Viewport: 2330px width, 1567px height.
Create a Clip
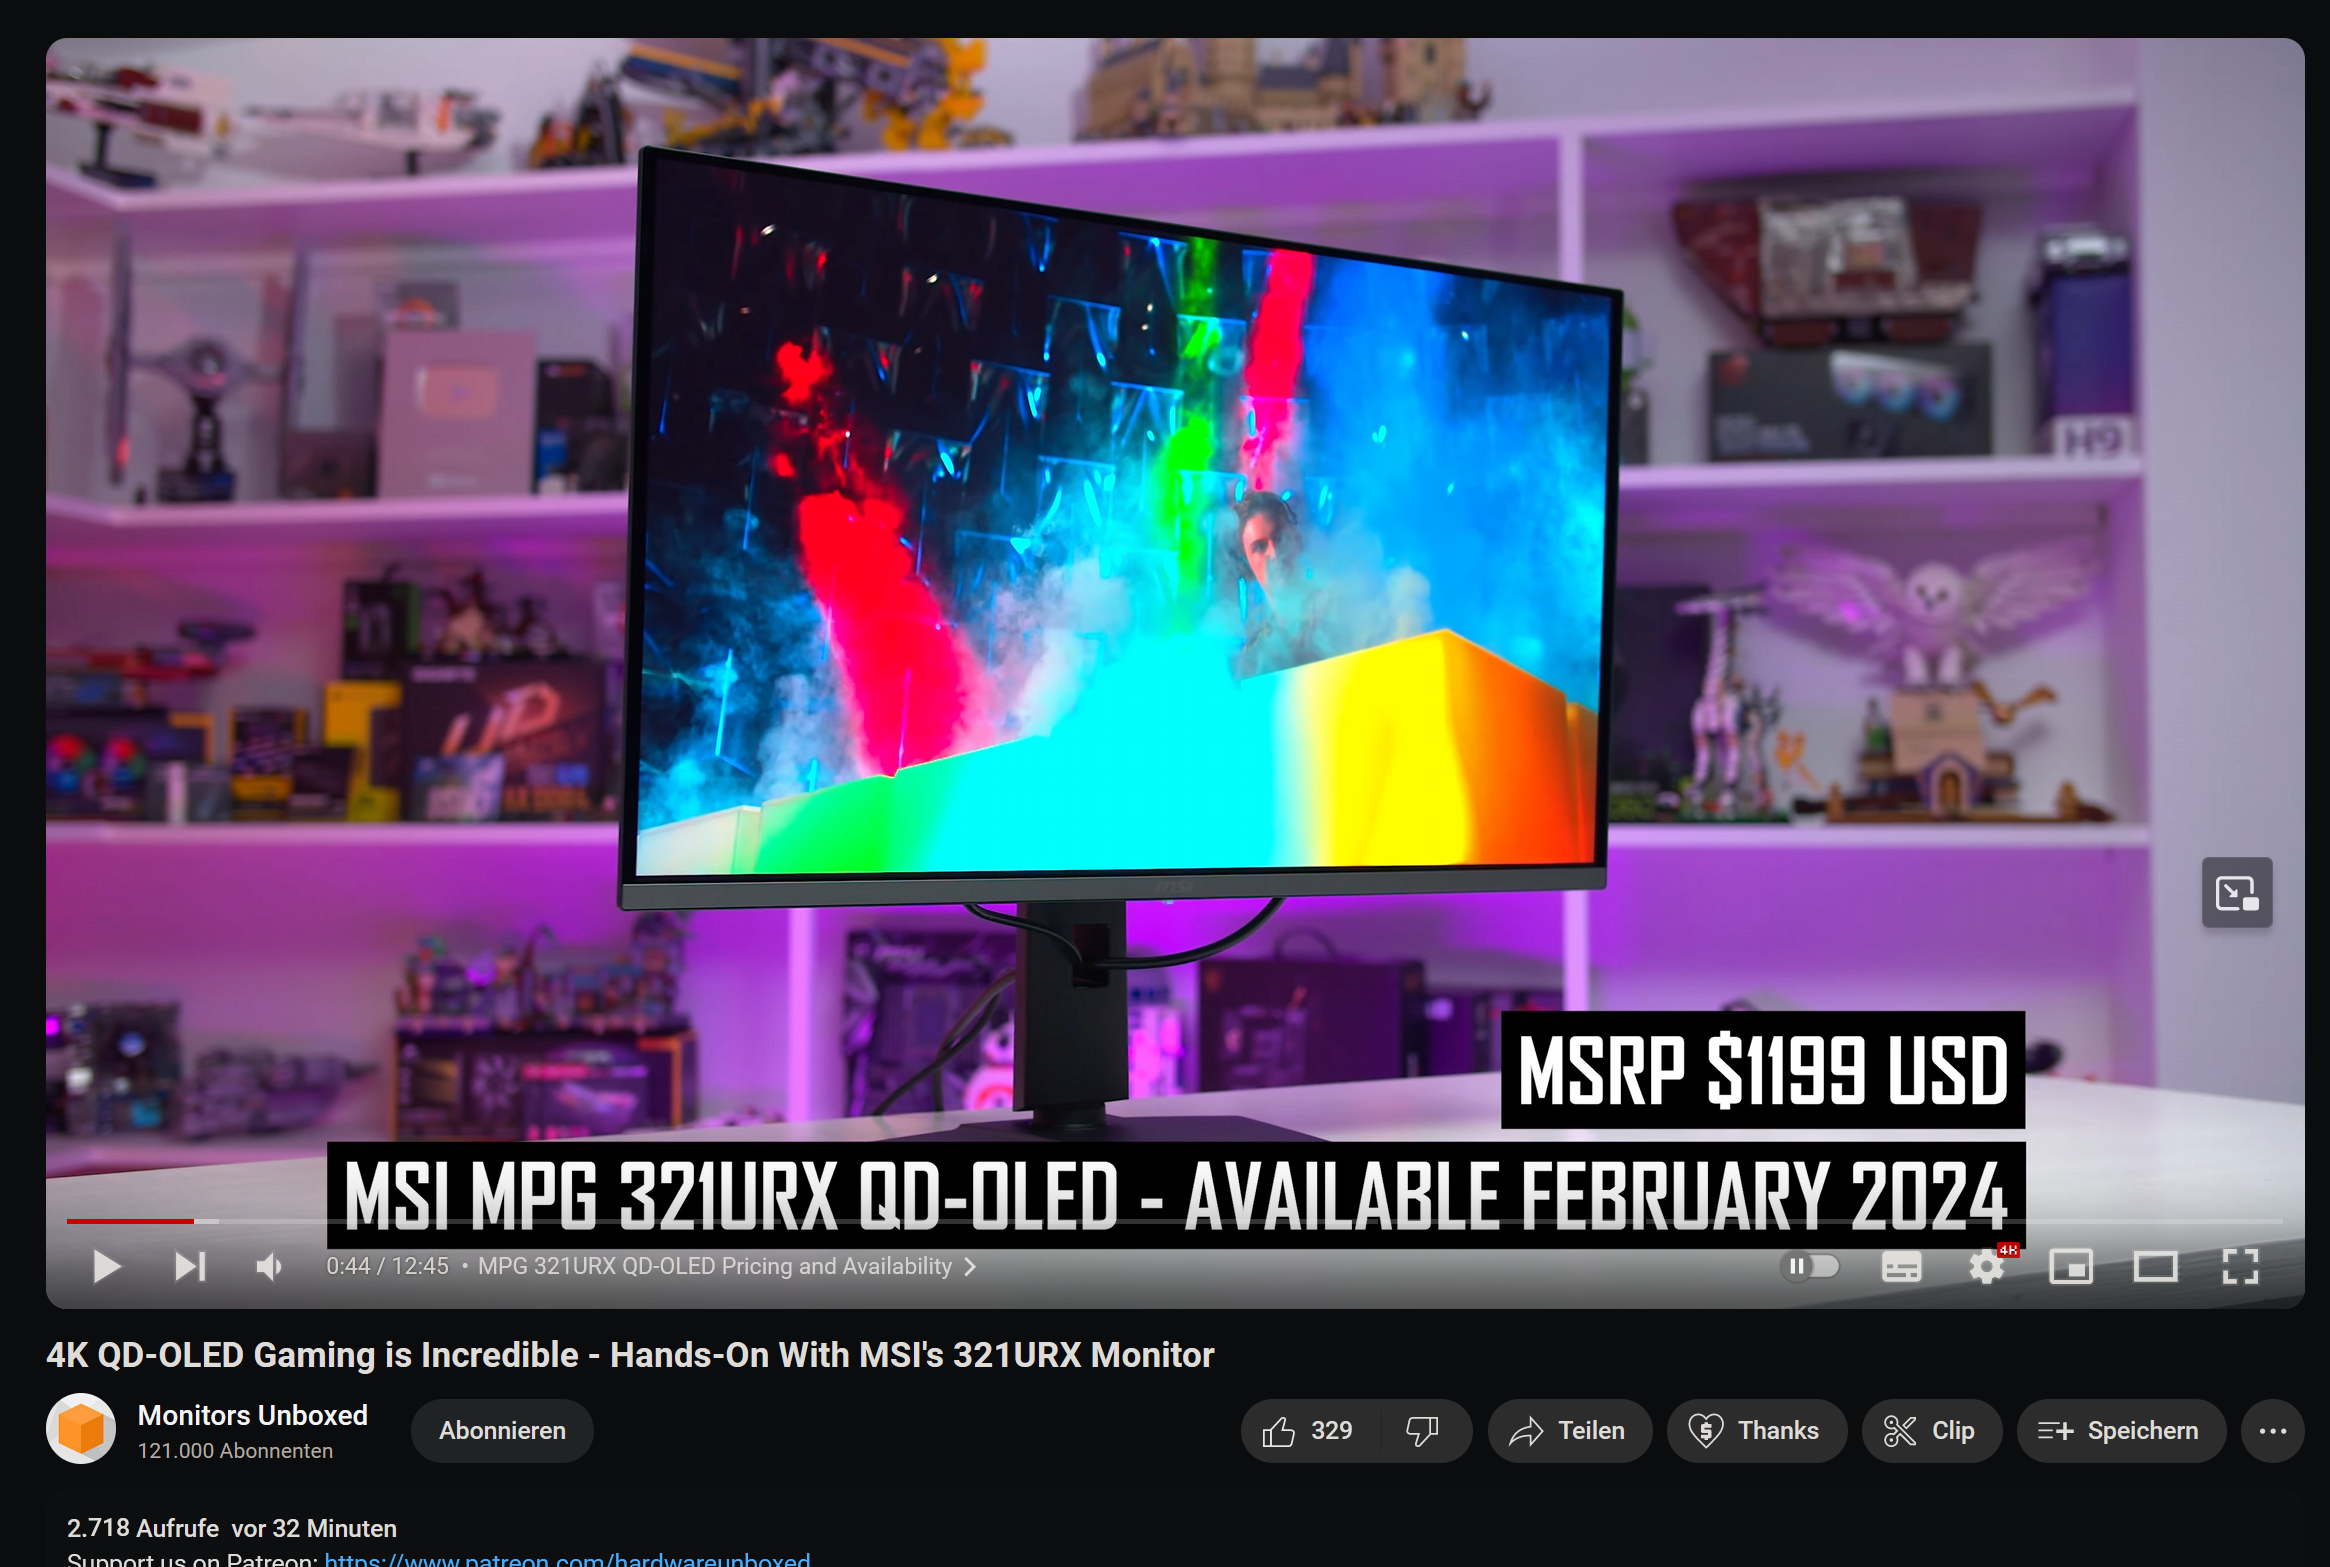[1931, 1431]
